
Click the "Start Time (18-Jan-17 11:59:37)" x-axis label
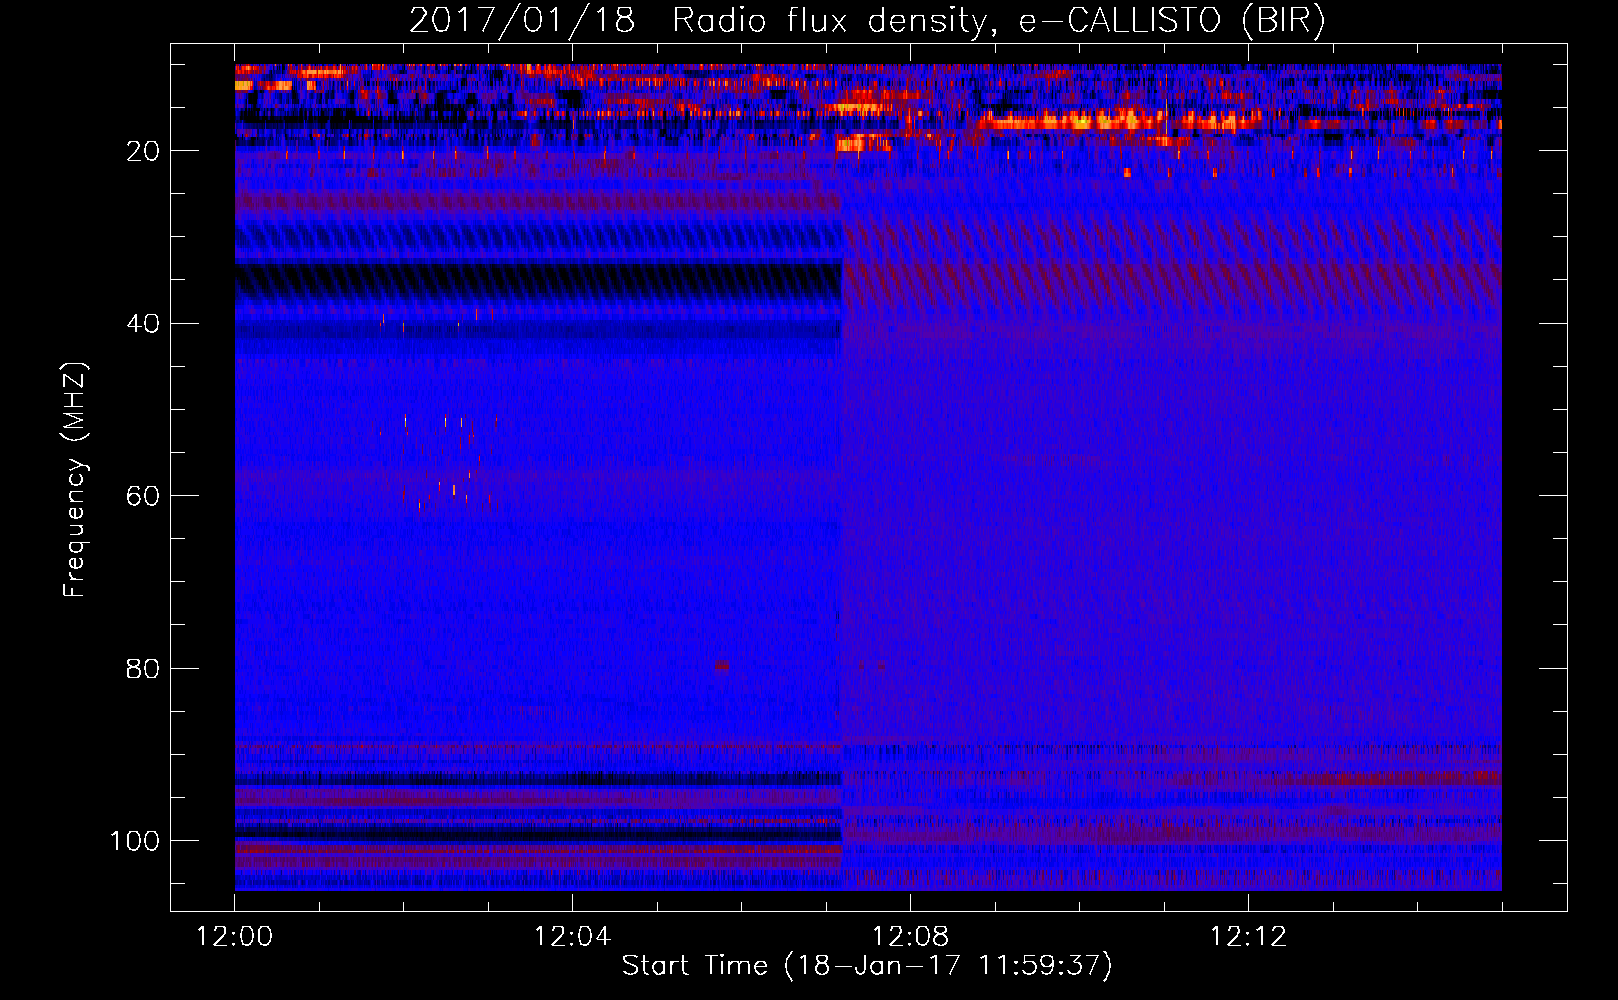point(867,966)
